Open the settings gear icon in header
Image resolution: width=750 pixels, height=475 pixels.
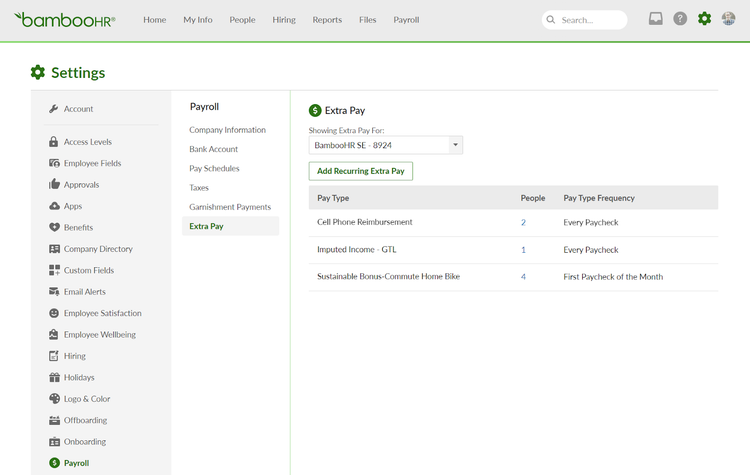[705, 19]
